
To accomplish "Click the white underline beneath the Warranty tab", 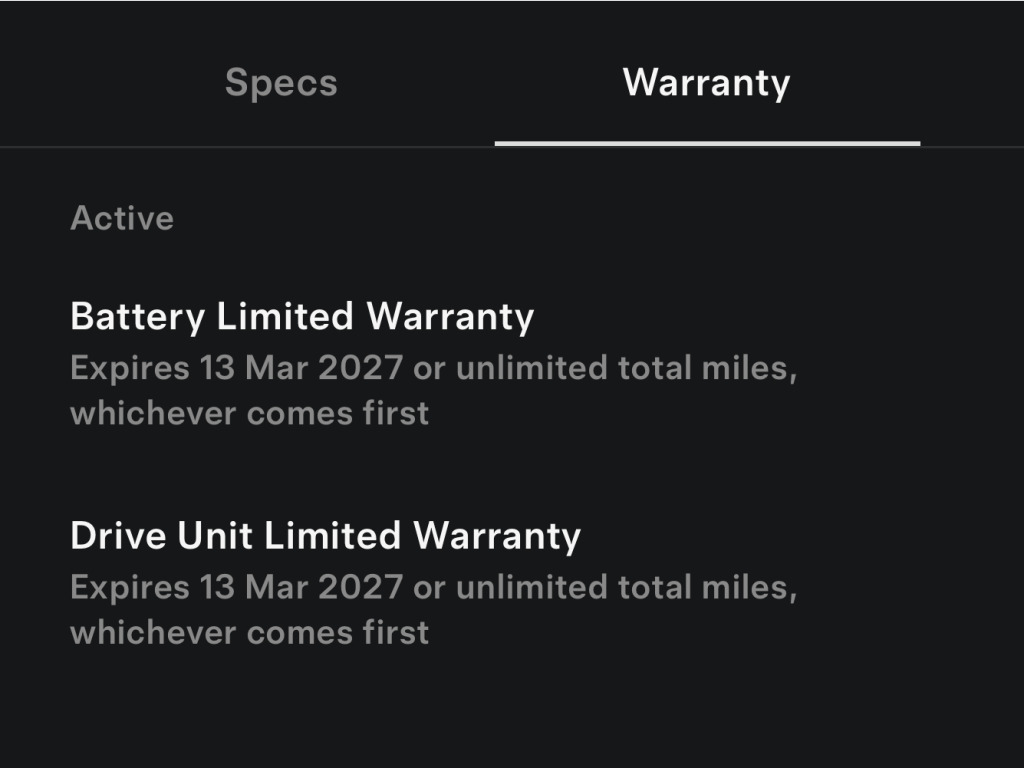I will 707,143.
